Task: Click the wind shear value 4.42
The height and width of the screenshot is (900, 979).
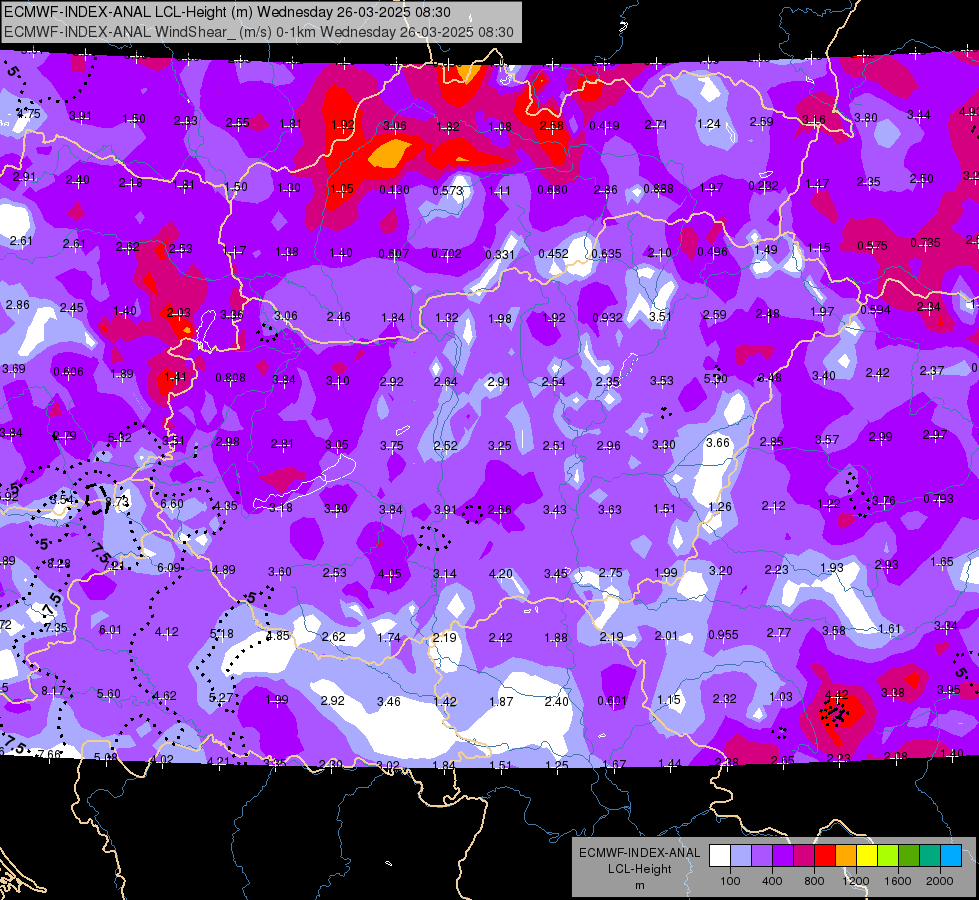Action: 837,694
